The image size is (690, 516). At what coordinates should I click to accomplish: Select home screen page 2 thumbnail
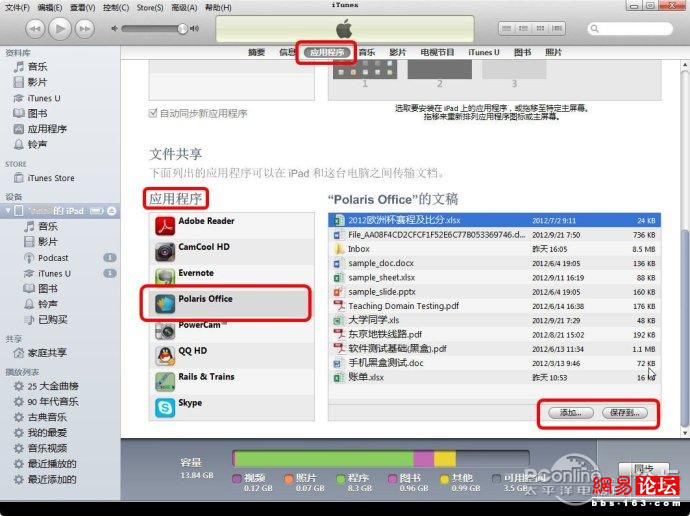coord(440,70)
